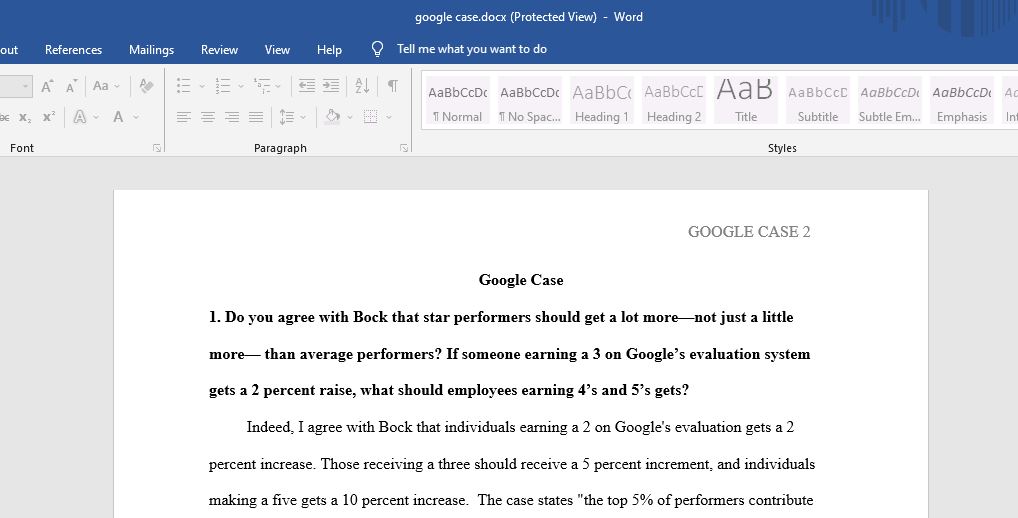Click the Borders icon
The height and width of the screenshot is (518, 1018).
pyautogui.click(x=371, y=117)
